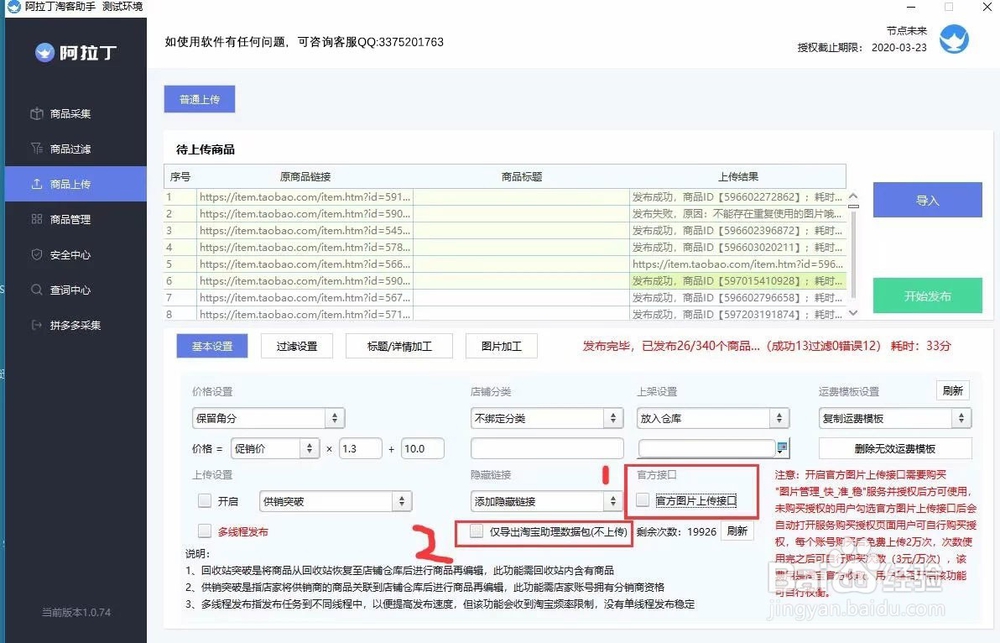This screenshot has height=643, width=1000.
Task: Click the 商品标题 column header
Action: (x=522, y=177)
